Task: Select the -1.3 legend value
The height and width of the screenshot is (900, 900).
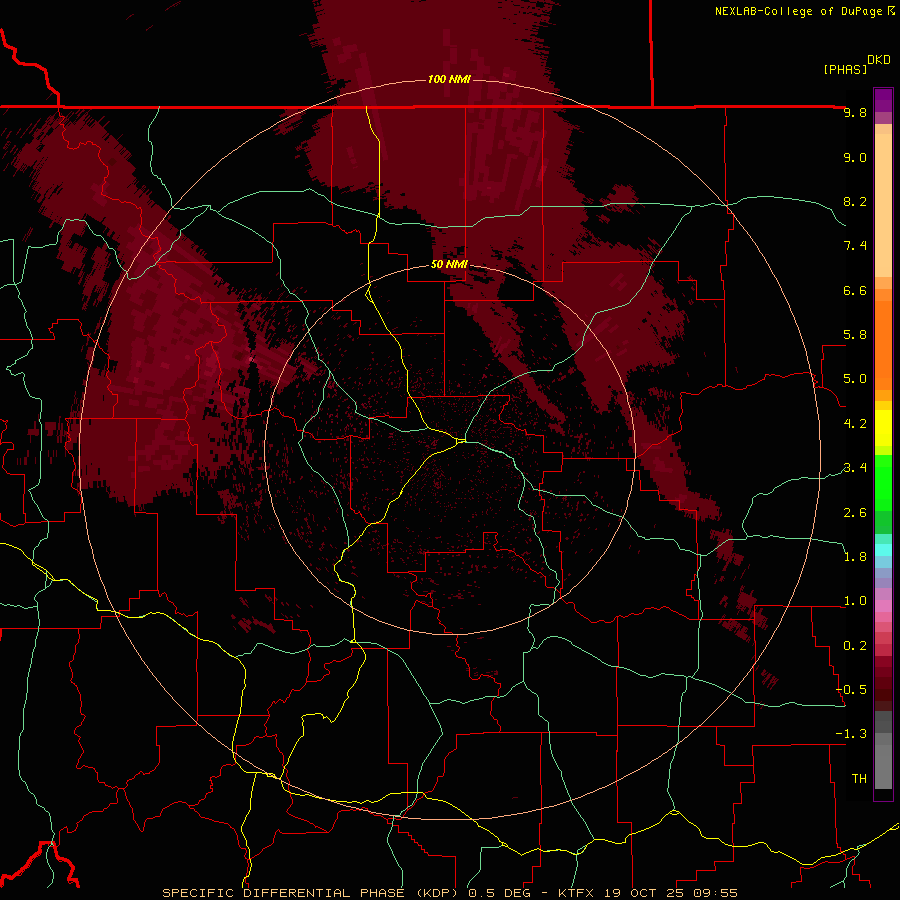Action: pos(851,734)
